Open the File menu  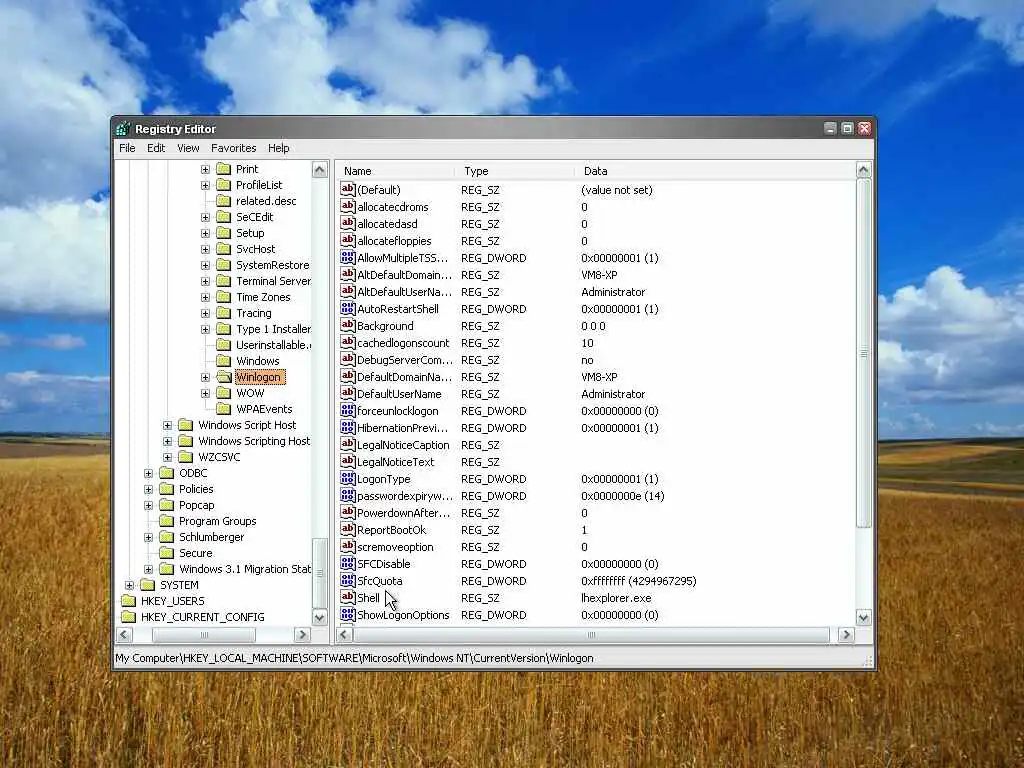[x=127, y=148]
